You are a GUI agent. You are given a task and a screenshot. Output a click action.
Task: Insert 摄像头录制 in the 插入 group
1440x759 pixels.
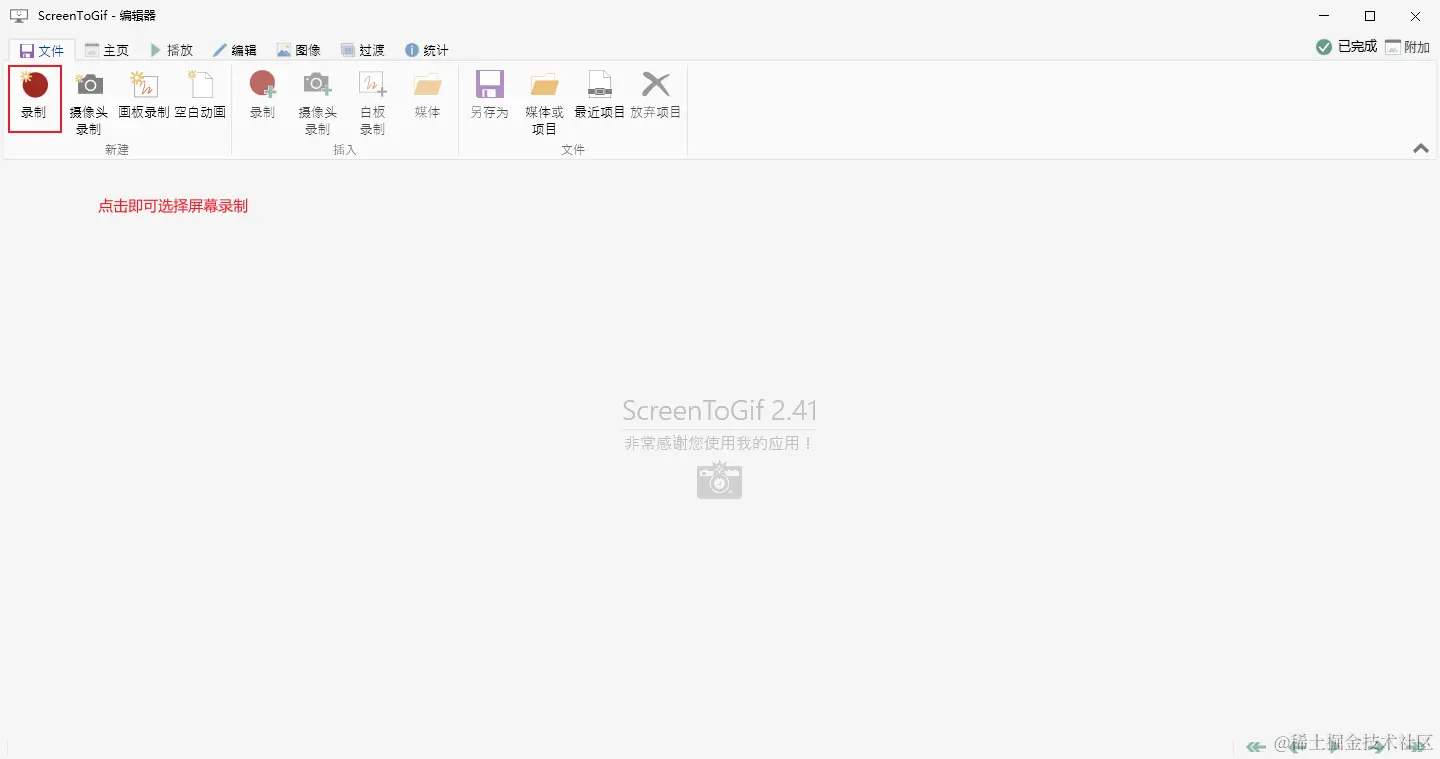coord(317,103)
